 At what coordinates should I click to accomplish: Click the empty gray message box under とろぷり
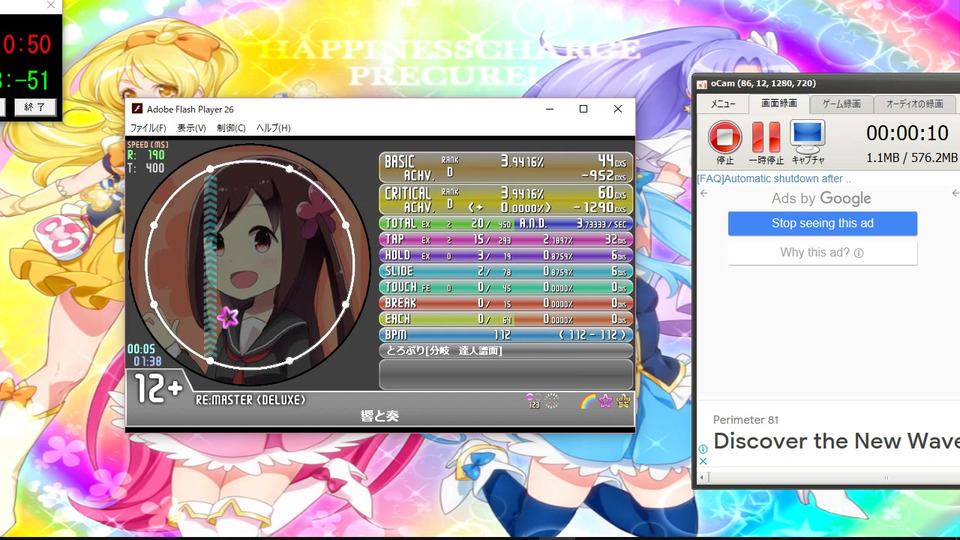coord(506,375)
